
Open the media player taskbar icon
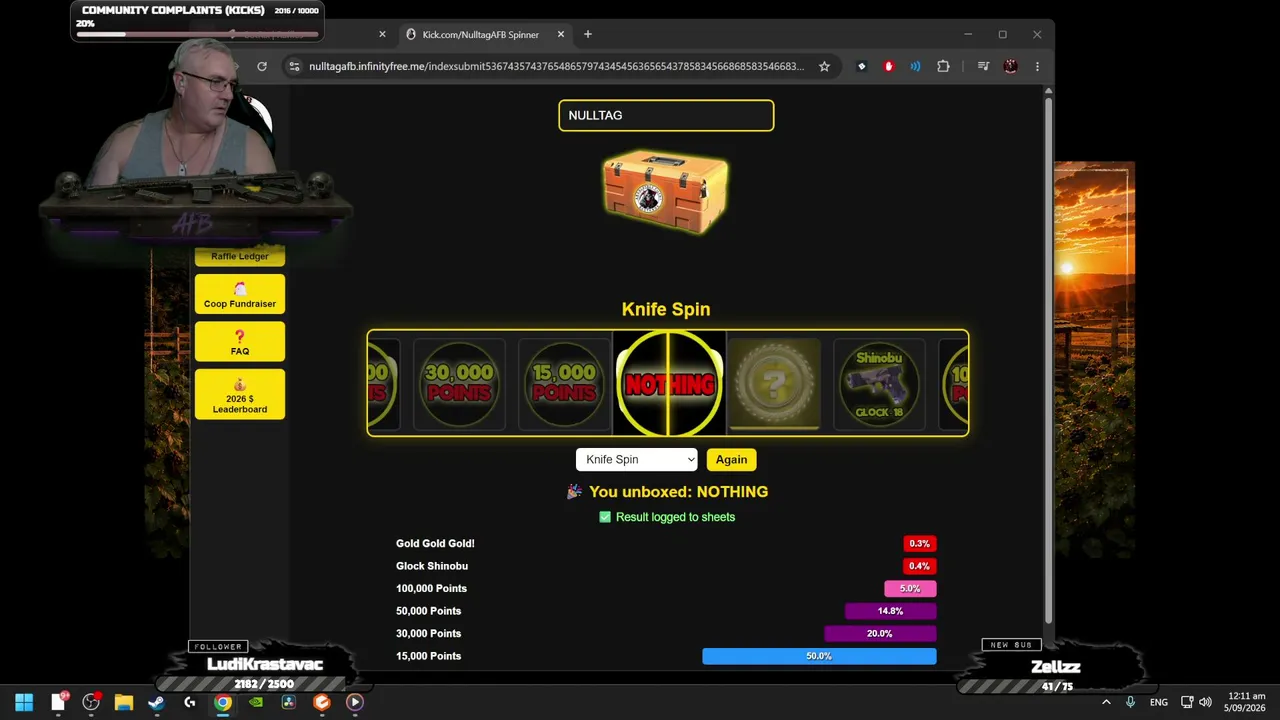(355, 702)
